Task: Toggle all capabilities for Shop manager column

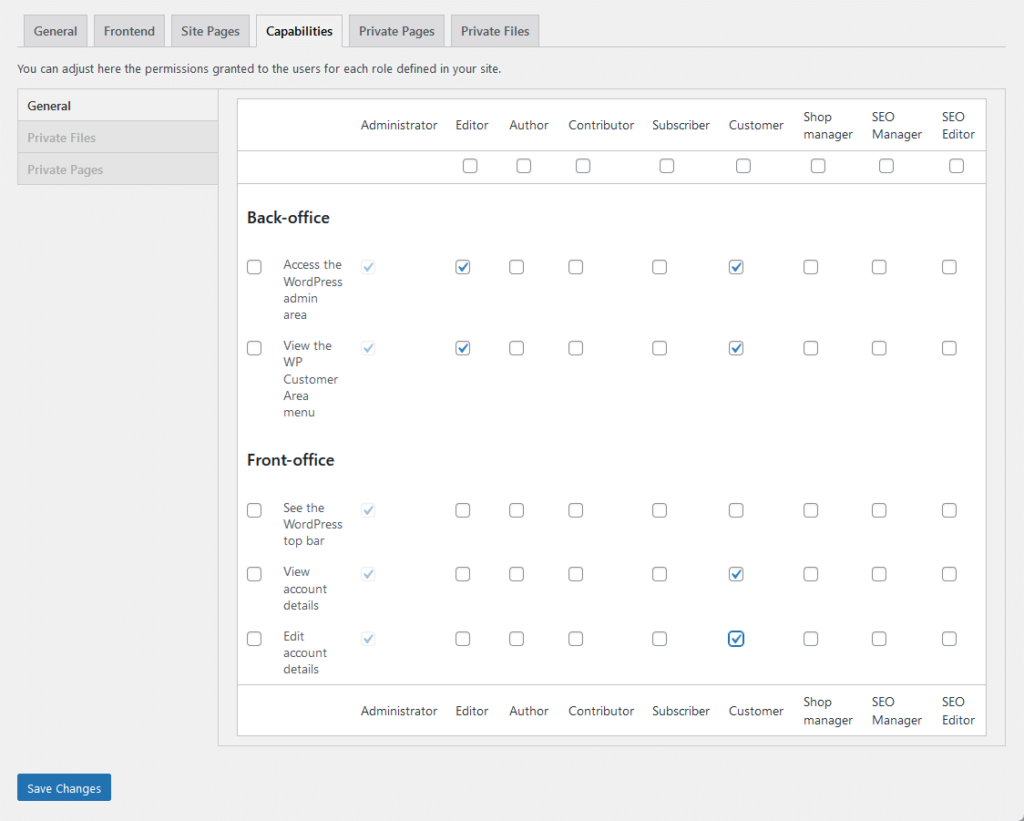Action: [818, 166]
